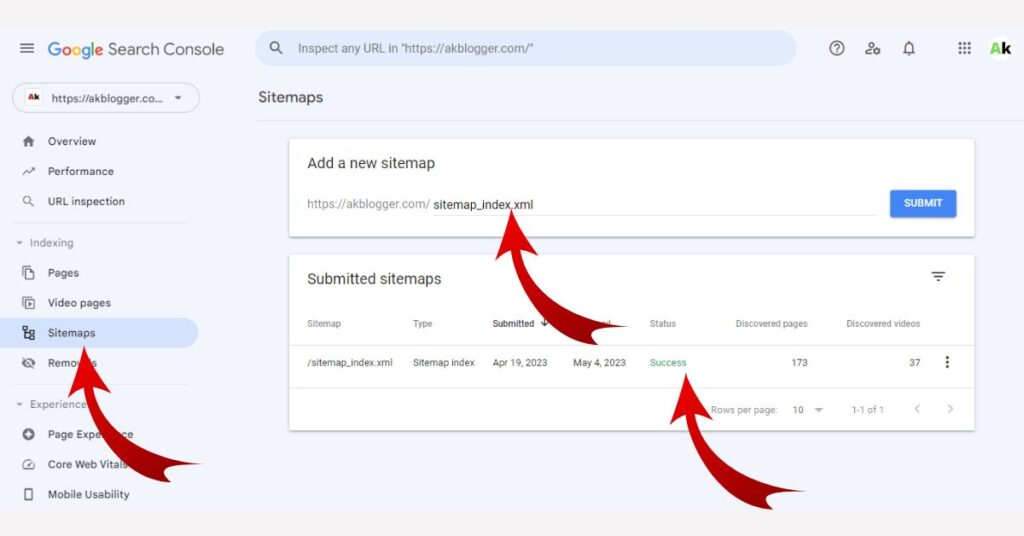Open Mobile Usability in the sidebar
Screen dimensions: 1024x536
click(x=88, y=494)
